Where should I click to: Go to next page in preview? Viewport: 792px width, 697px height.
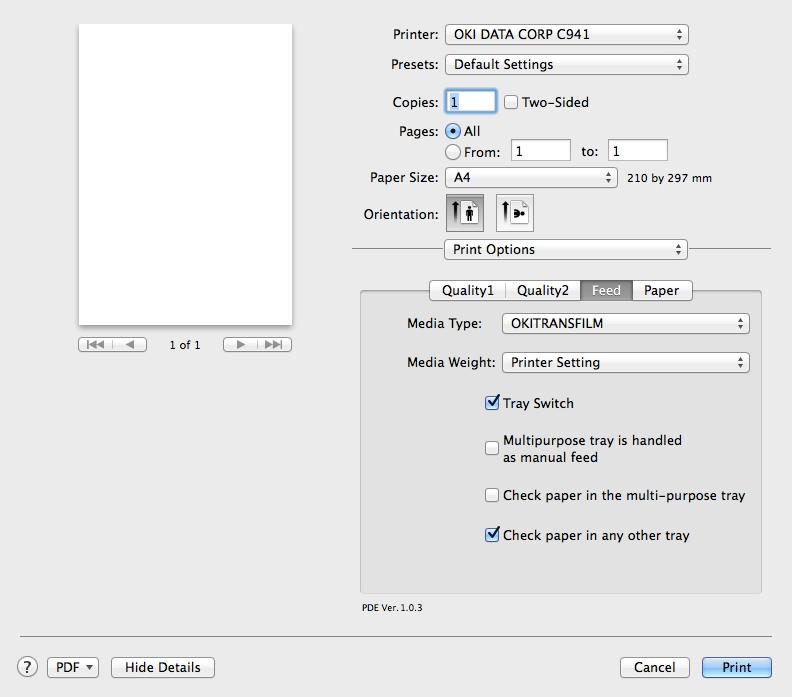[x=240, y=344]
